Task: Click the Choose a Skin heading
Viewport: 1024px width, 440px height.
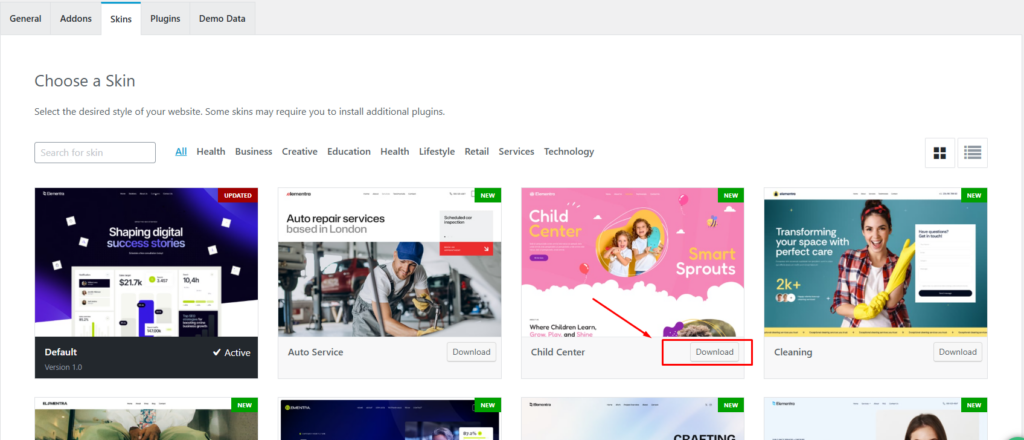Action: pyautogui.click(x=85, y=81)
